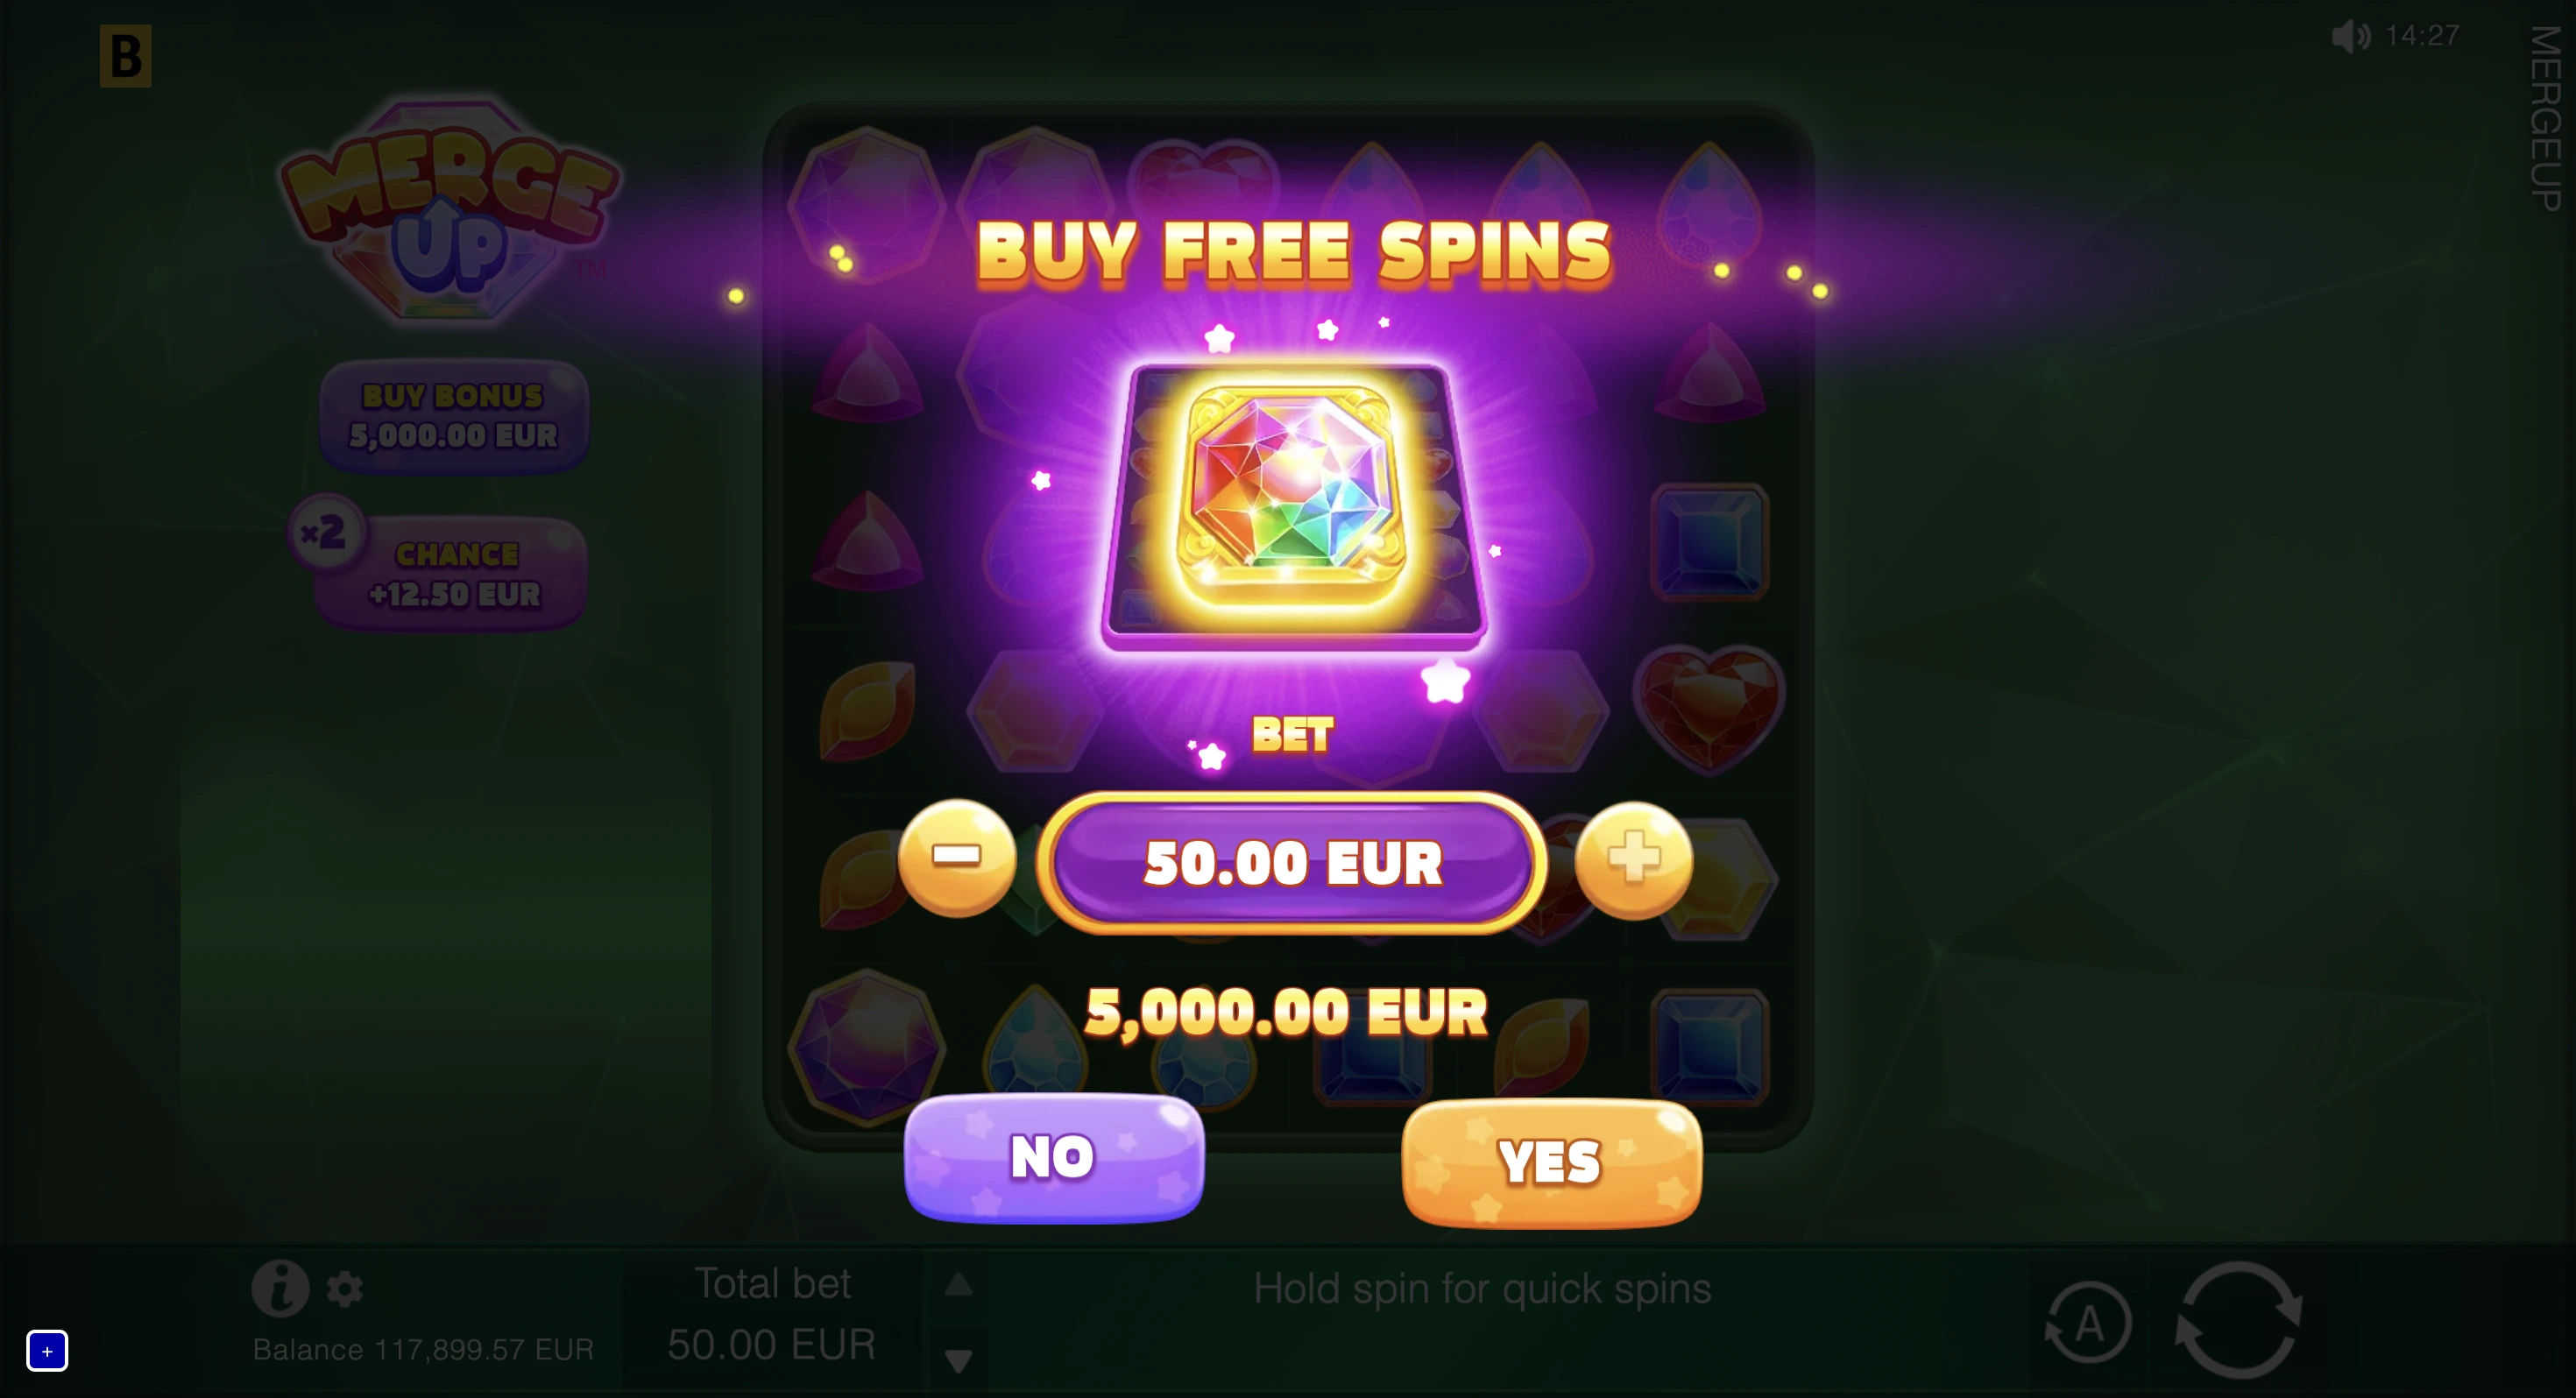This screenshot has width=2576, height=1398.
Task: Open the info icon near the balance
Action: pyautogui.click(x=280, y=1288)
